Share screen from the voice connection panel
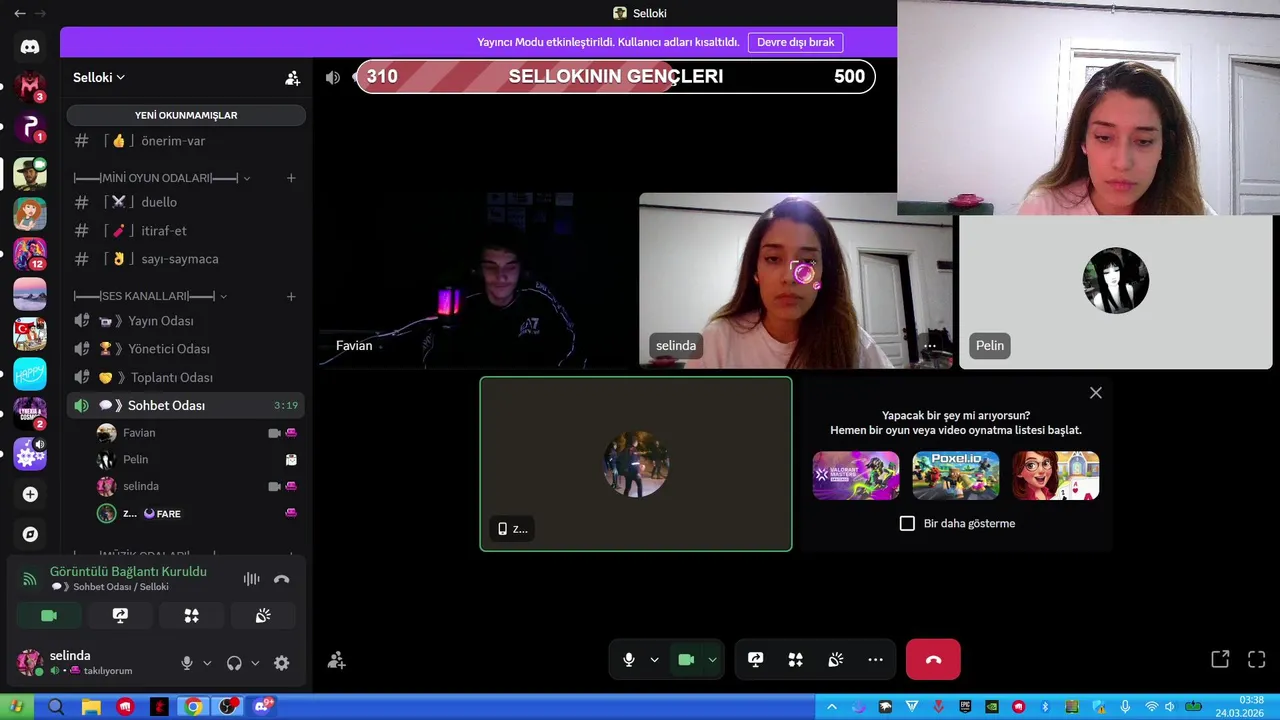 click(x=120, y=616)
